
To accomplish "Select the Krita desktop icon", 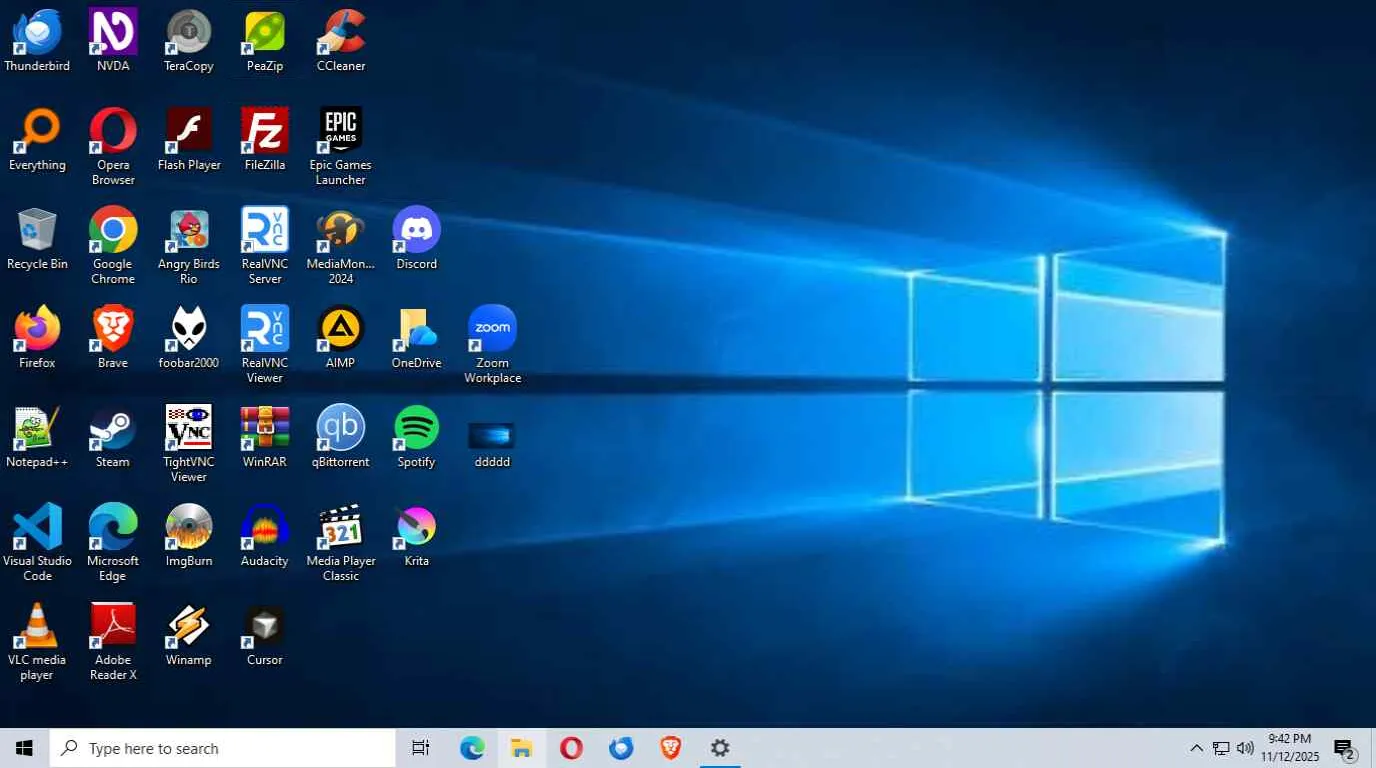I will click(x=417, y=536).
